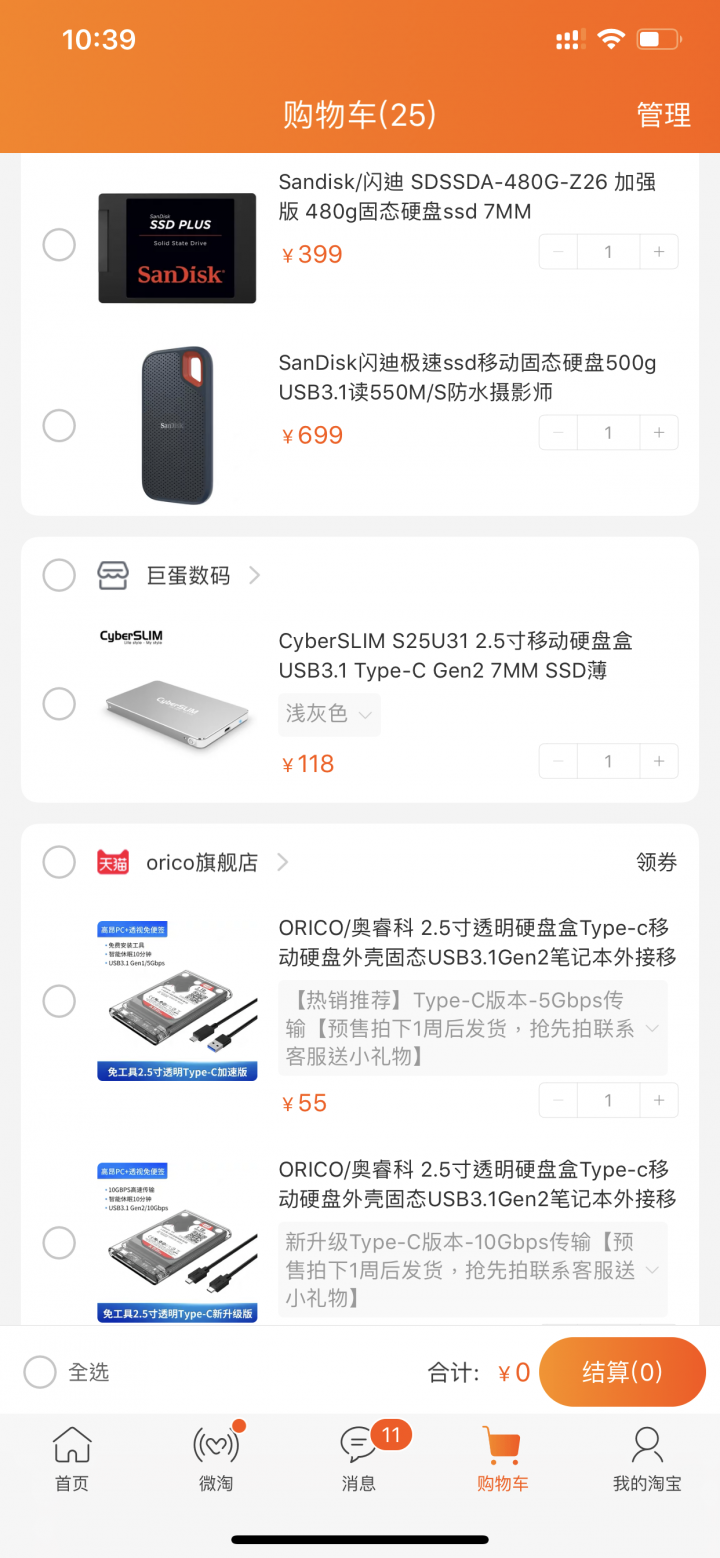720x1558 pixels.
Task: Select all items from orico旗舰店
Action: [x=59, y=861]
